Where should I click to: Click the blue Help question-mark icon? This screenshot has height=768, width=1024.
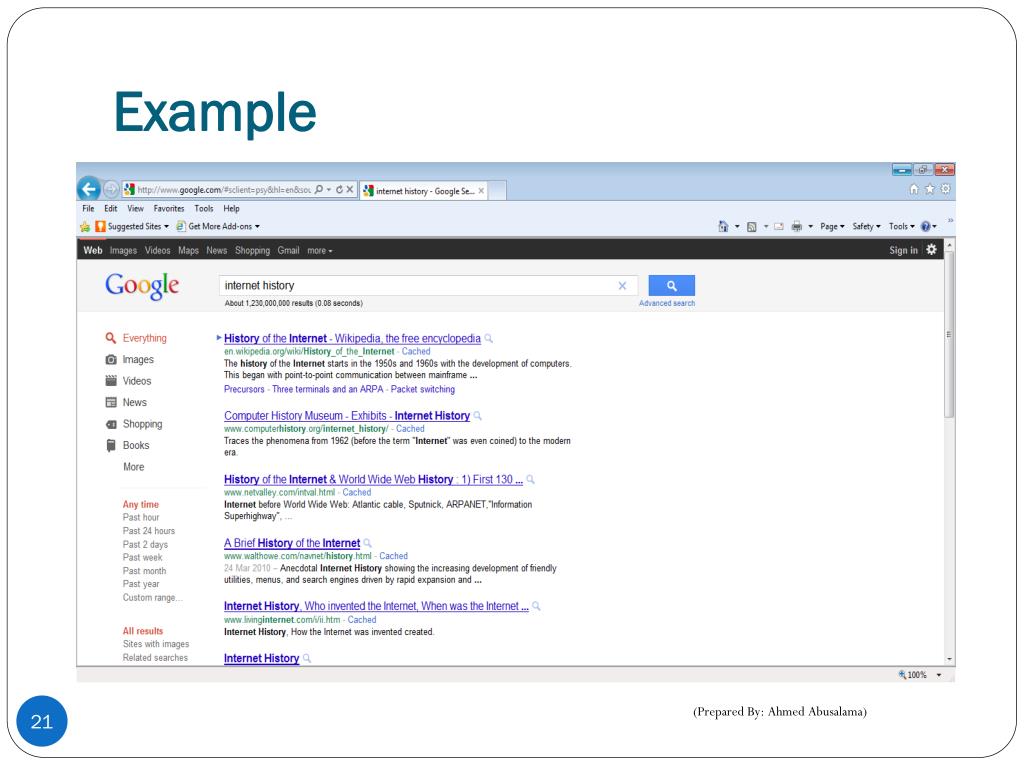pos(925,227)
